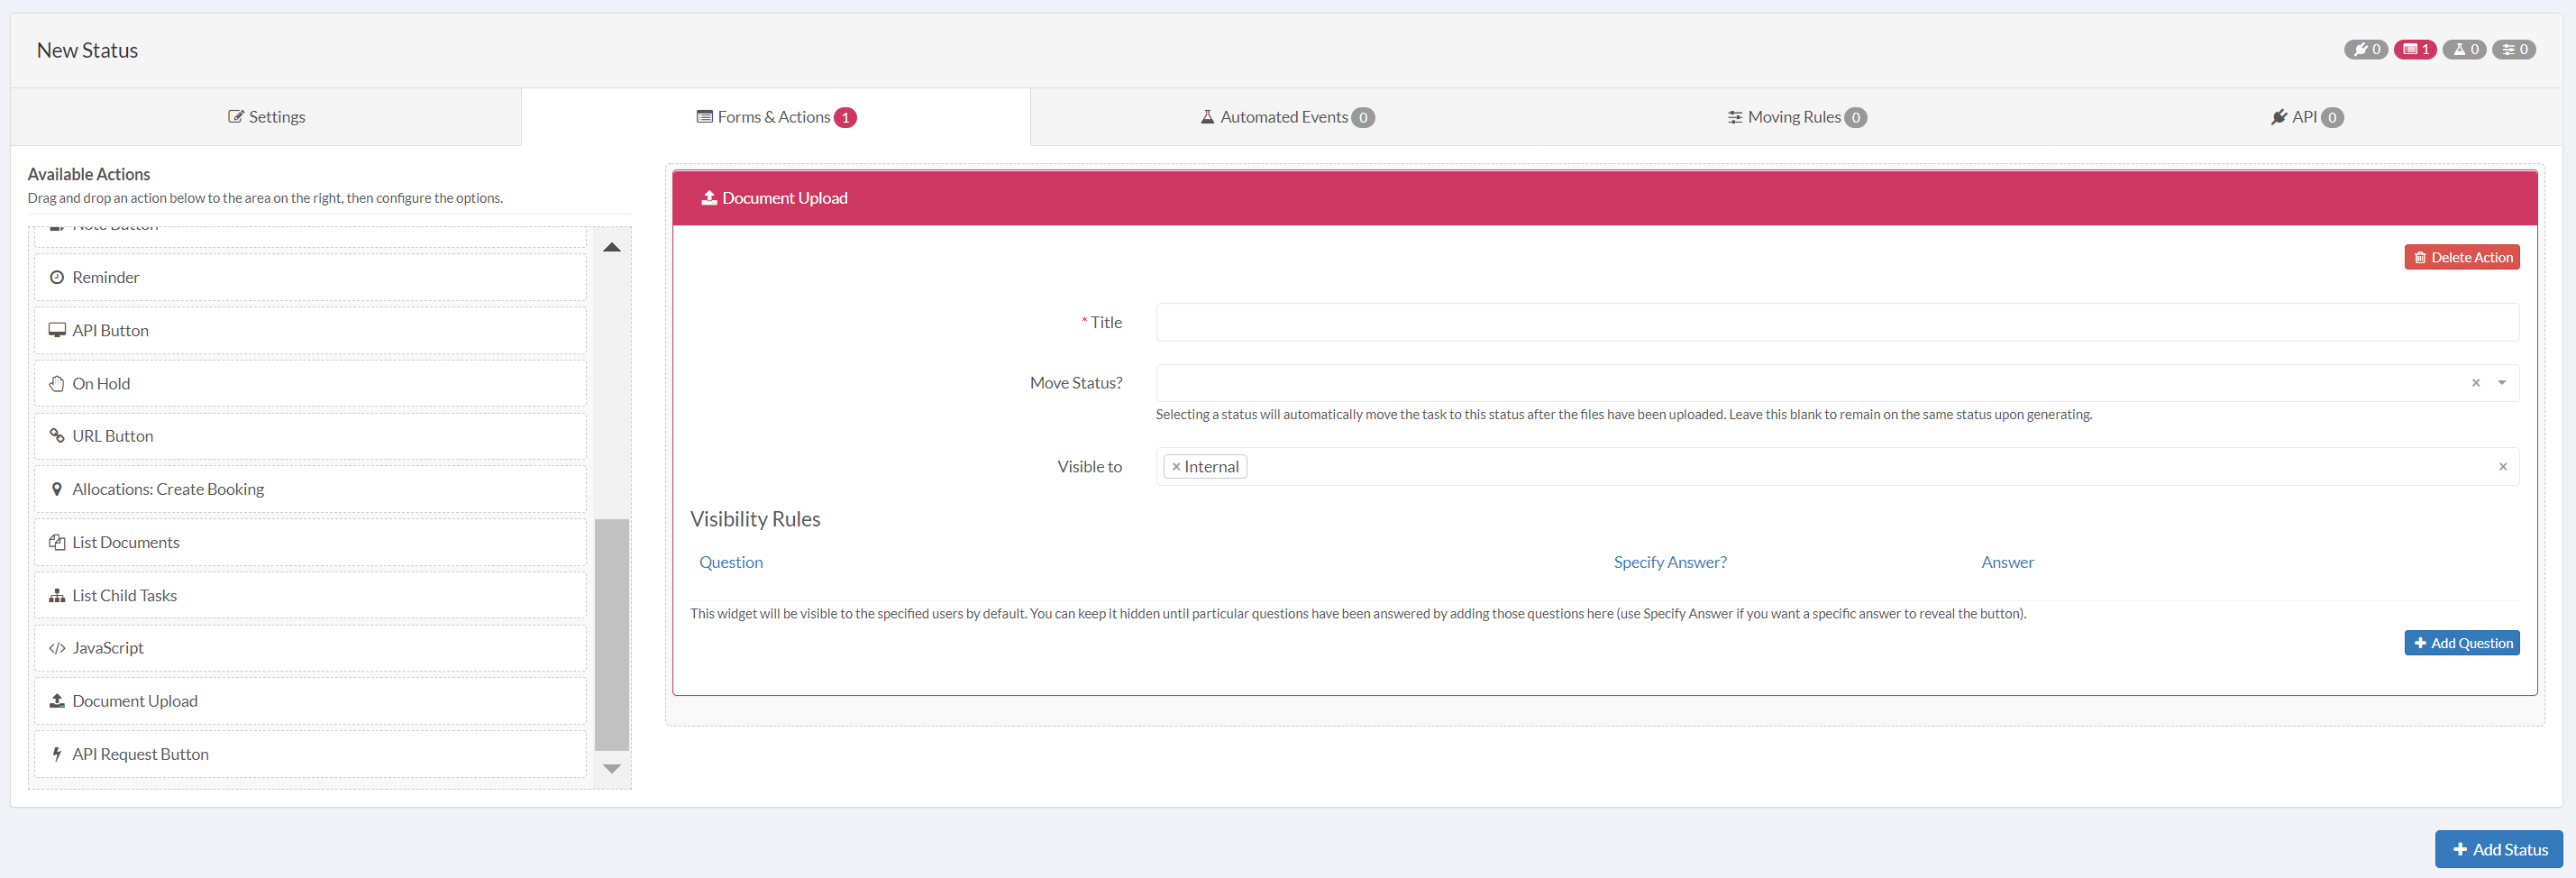The height and width of the screenshot is (878, 2576).
Task: Click the List Documents copy icon
Action: [57, 542]
